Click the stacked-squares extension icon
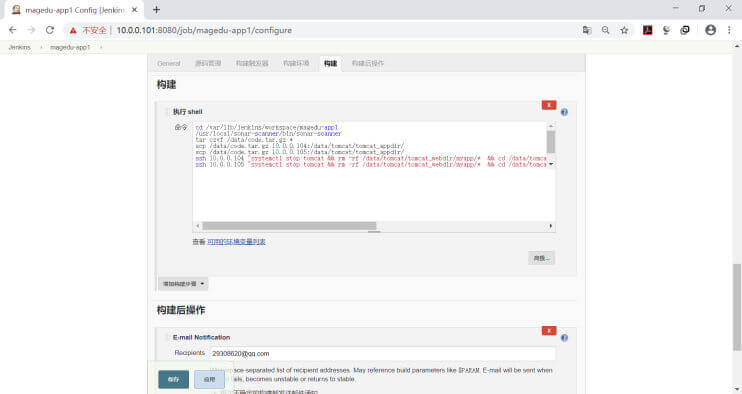The image size is (742, 394). [685, 30]
